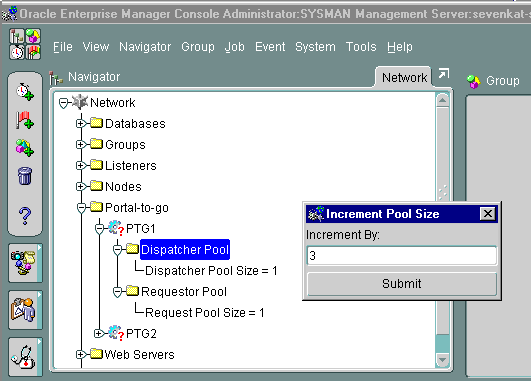Viewport: 531px width, 381px height.
Task: Click the Requestor Pool folder icon
Action: click(x=132, y=291)
